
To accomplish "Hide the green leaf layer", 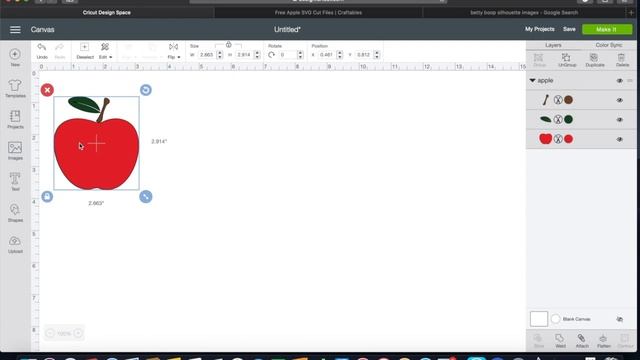I will [620, 120].
